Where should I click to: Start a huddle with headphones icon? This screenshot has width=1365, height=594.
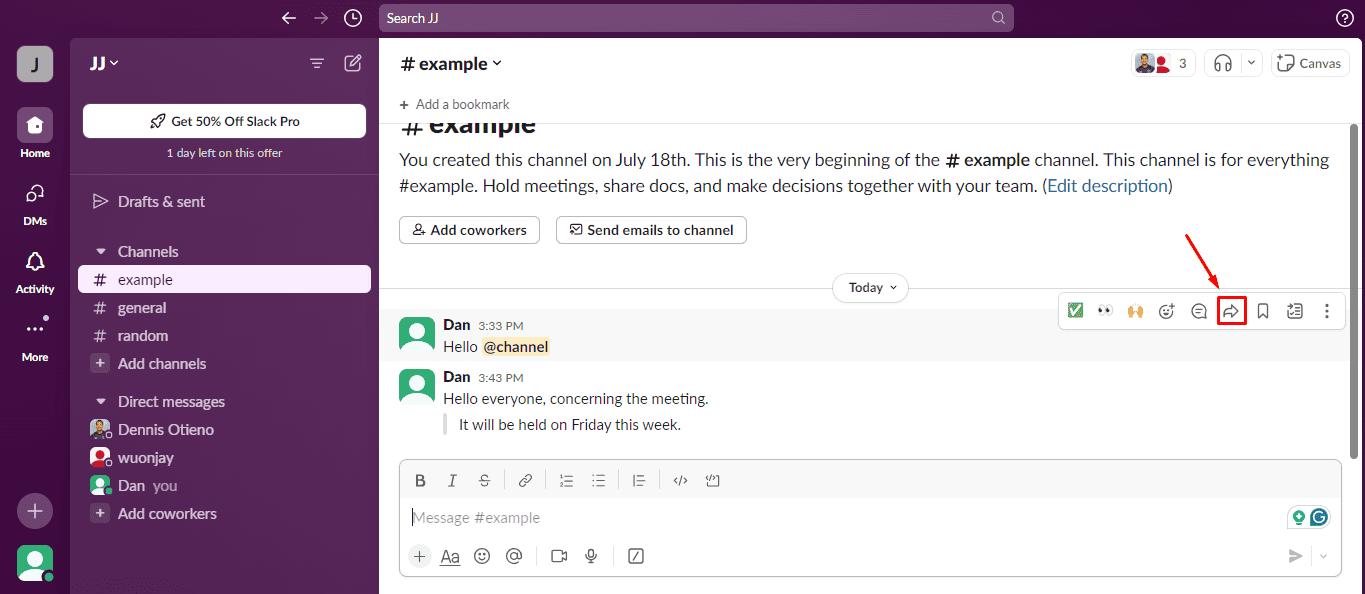[x=1222, y=63]
